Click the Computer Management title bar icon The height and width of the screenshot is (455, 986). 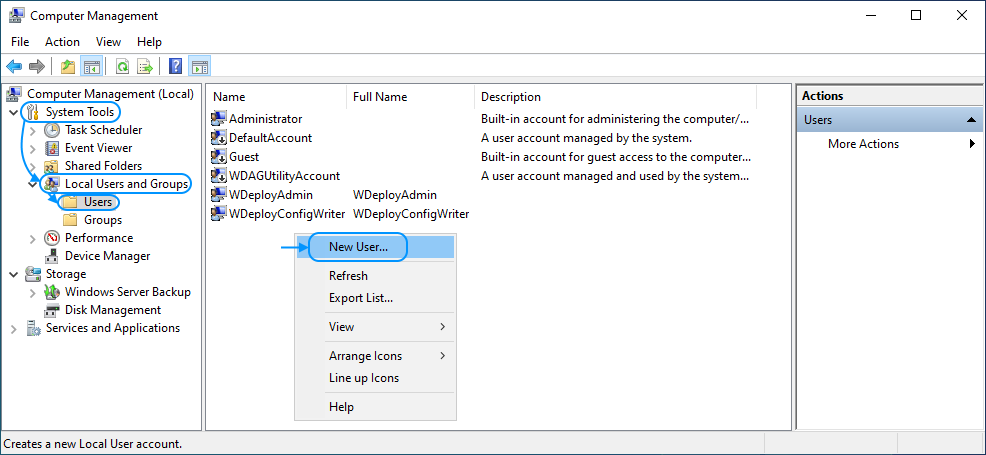point(17,16)
